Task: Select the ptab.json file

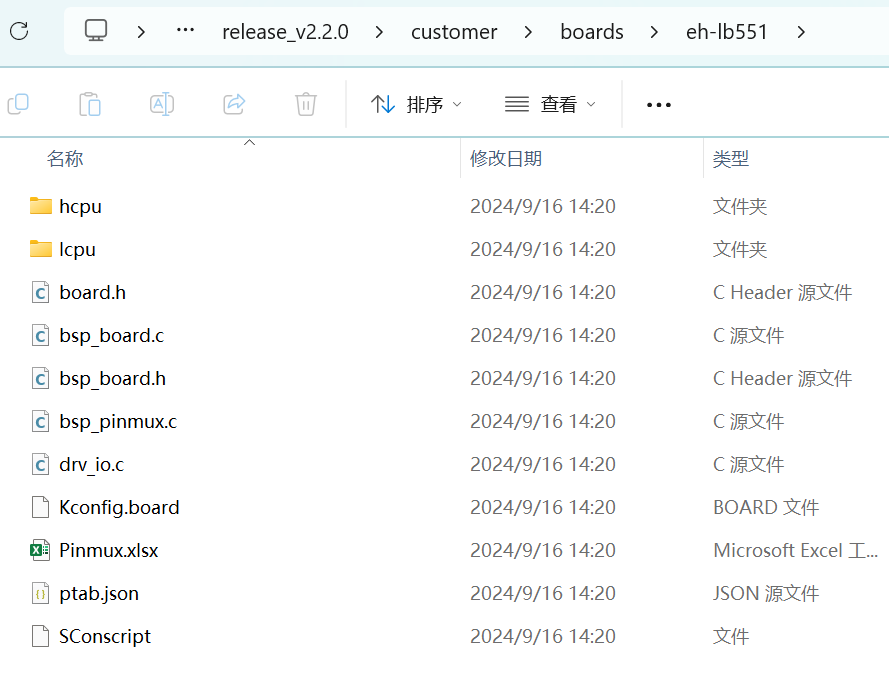Action: tap(98, 593)
